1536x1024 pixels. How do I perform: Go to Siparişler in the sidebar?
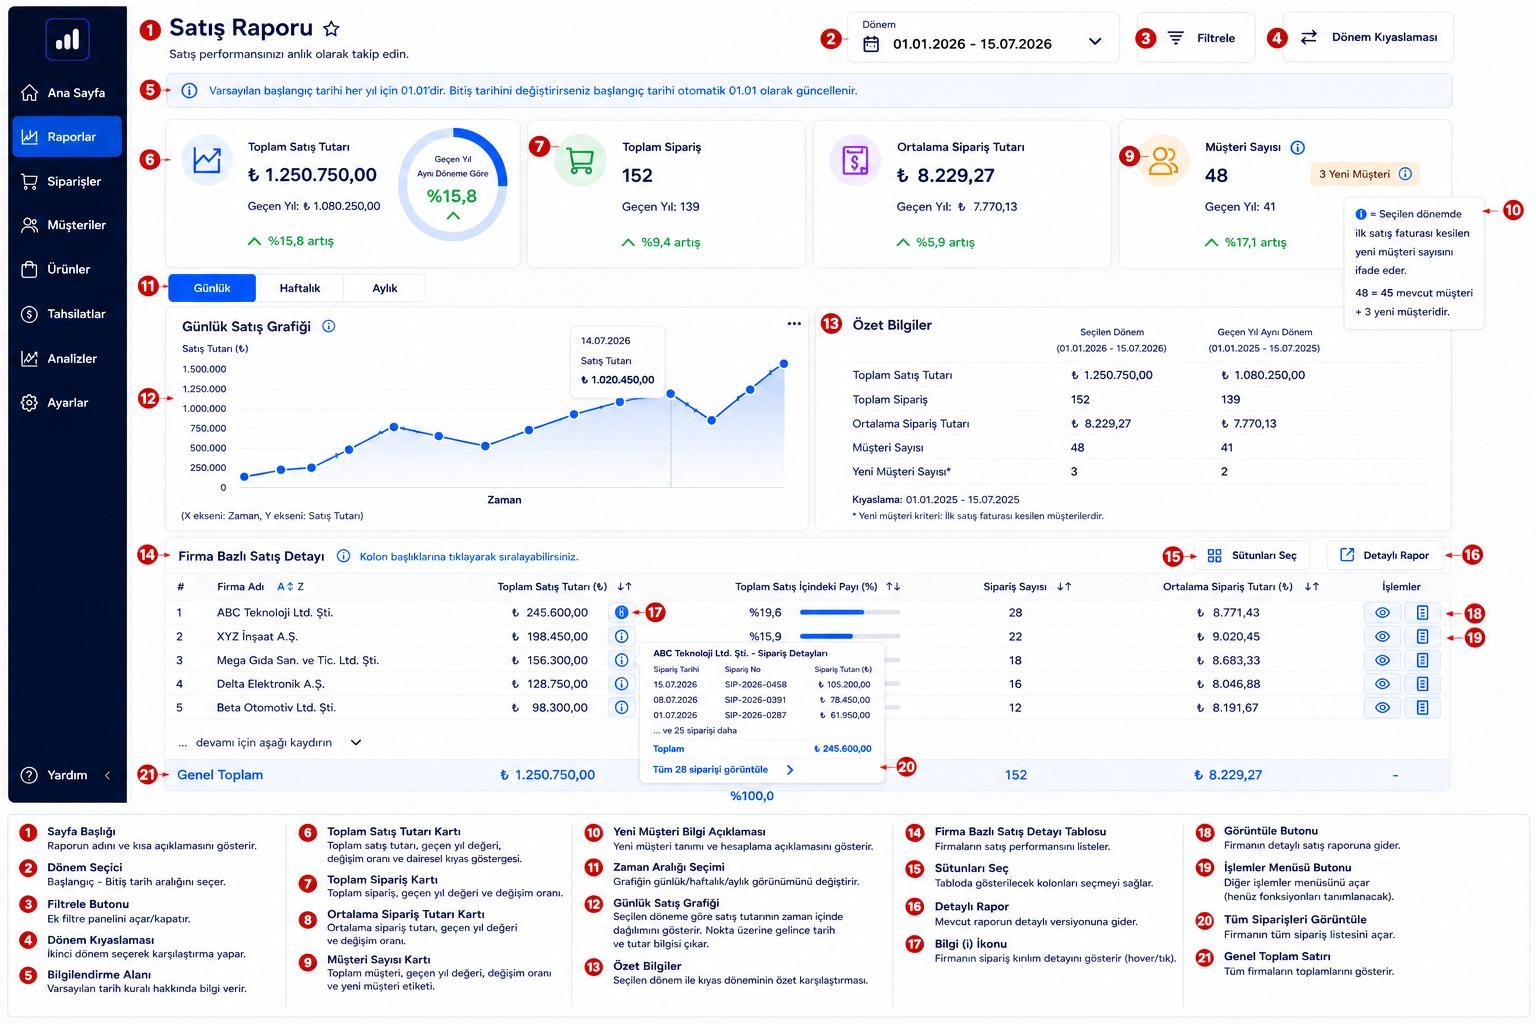(x=67, y=181)
